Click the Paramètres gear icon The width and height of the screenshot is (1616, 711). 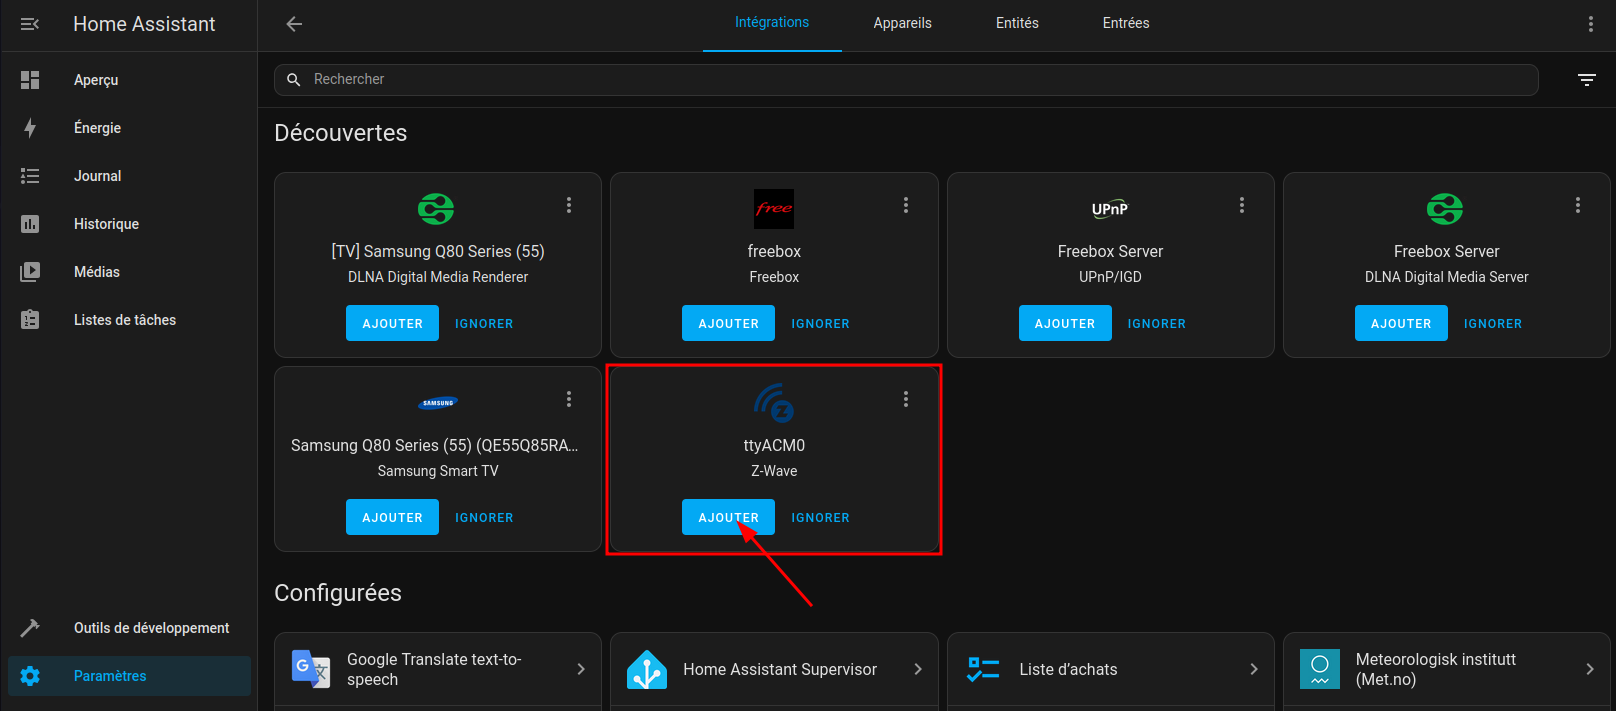click(30, 676)
